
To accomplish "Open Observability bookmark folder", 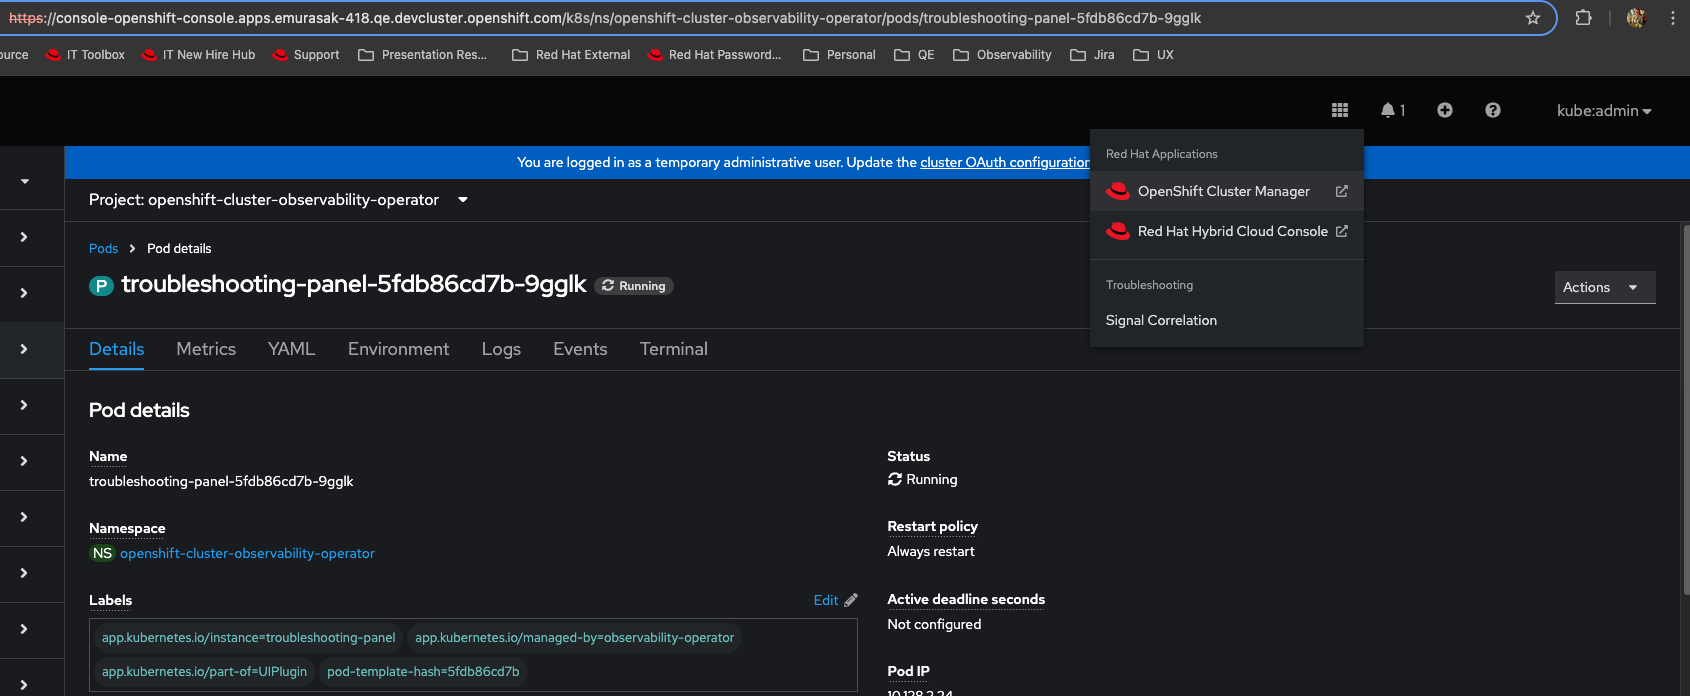I will (x=1003, y=55).
